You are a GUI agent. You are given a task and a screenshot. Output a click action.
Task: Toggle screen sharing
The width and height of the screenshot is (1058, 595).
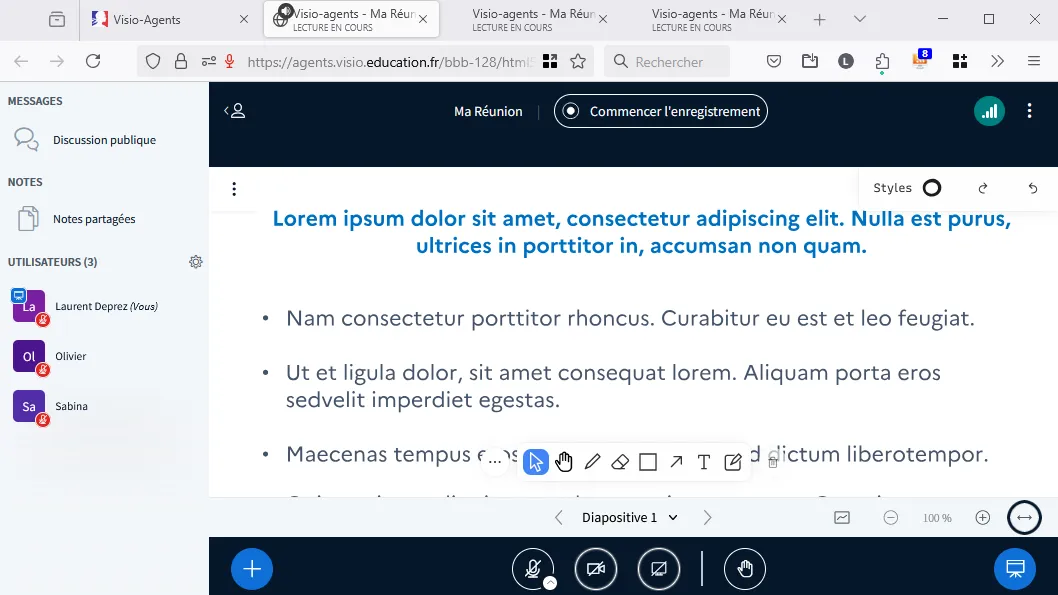coord(659,569)
